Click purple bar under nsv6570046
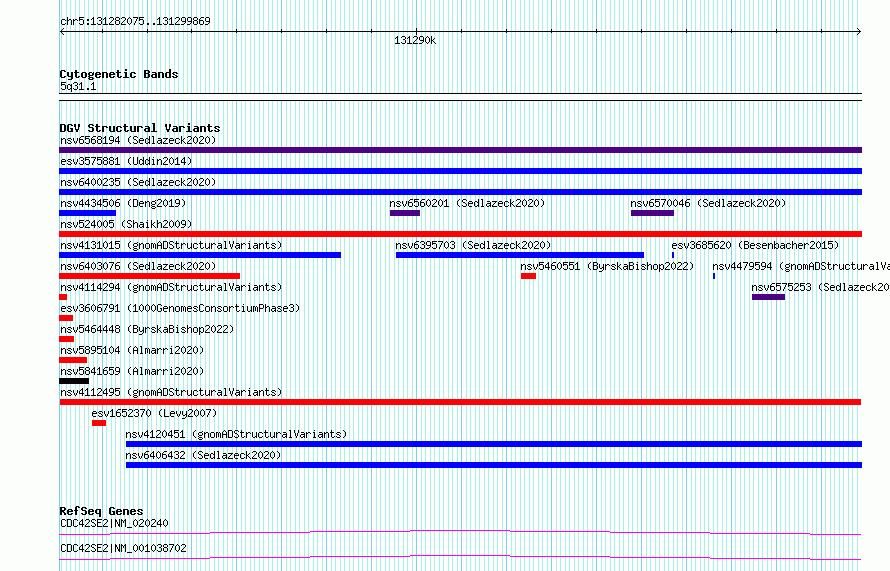Screen dimensions: 890x571 pos(652,213)
